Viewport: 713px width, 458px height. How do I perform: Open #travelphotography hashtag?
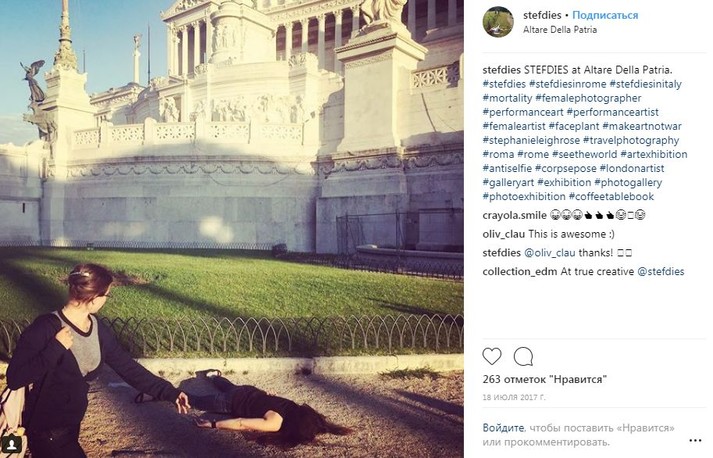631,141
